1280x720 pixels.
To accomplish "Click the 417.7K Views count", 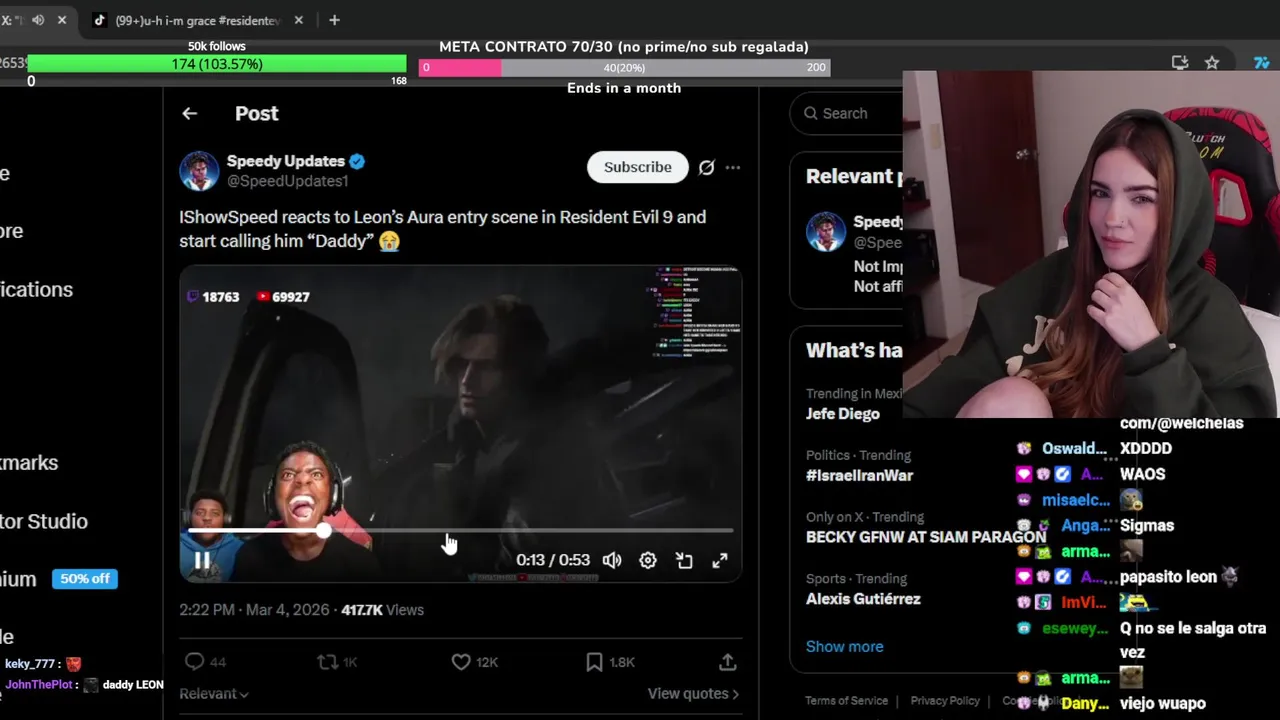I will (383, 610).
